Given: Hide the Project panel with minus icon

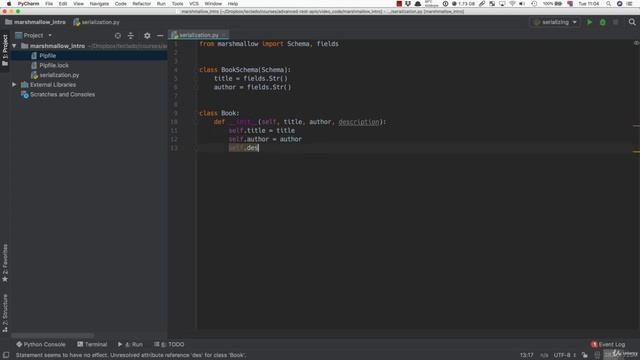Looking at the screenshot, I should tap(160, 36).
